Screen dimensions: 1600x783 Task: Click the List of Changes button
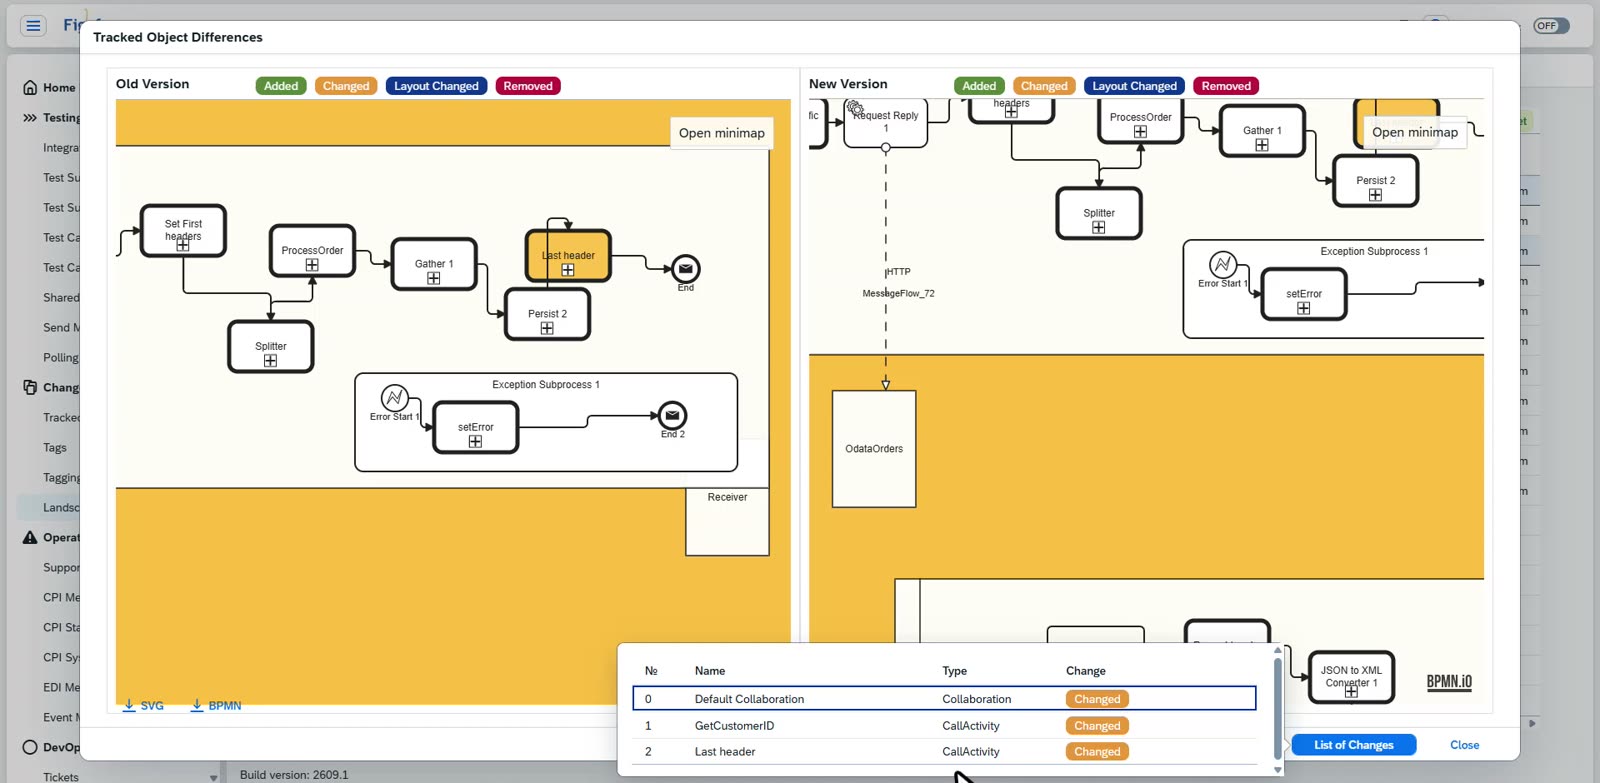click(1354, 745)
